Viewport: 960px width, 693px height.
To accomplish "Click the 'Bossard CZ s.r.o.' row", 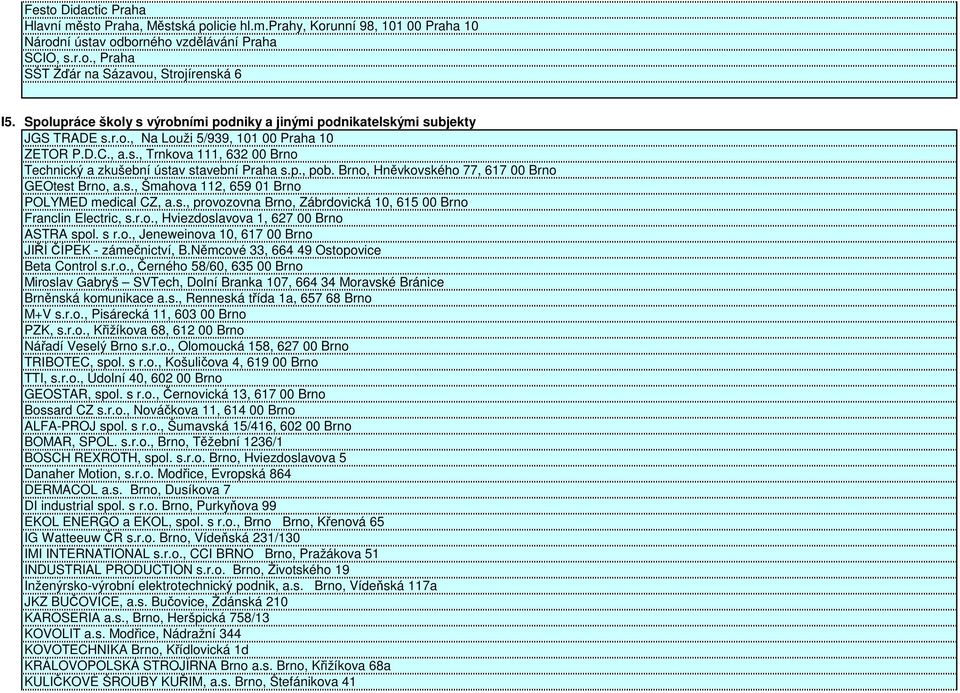I will tap(489, 409).
